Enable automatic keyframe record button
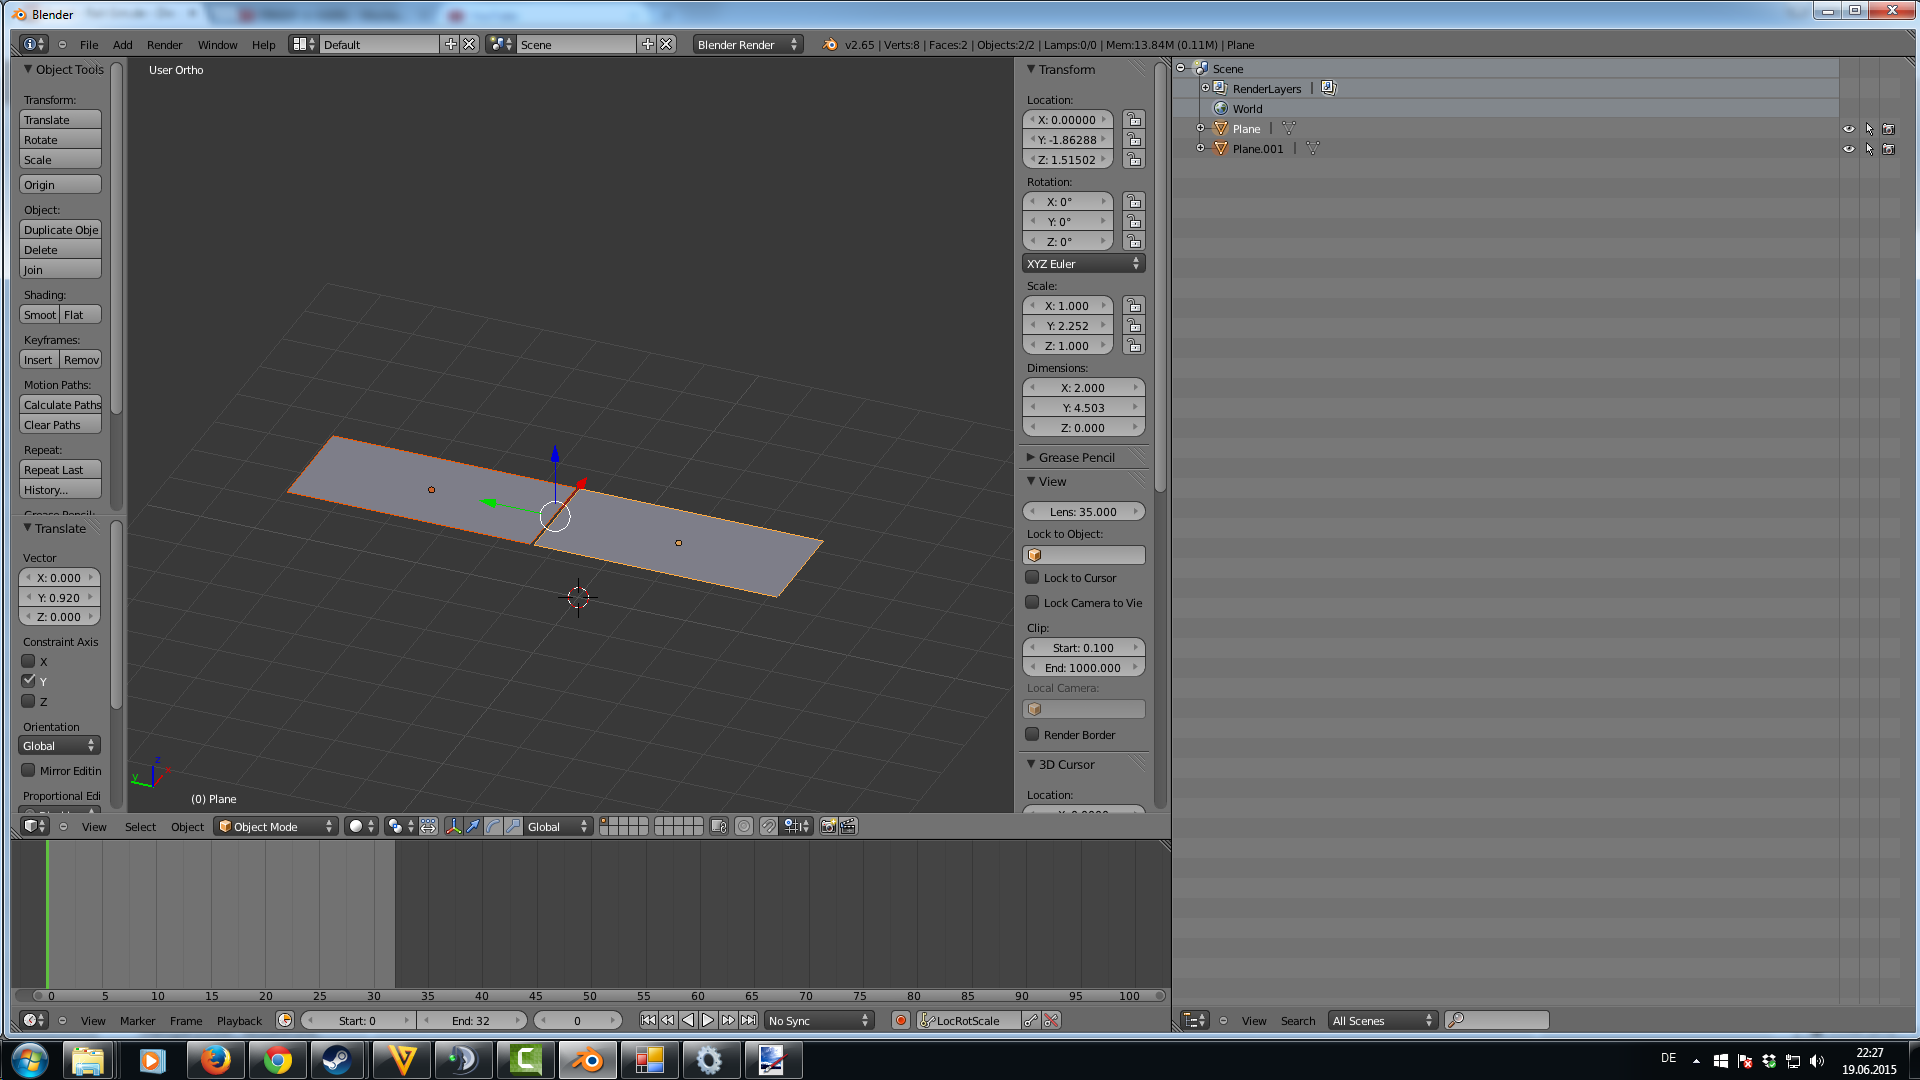This screenshot has width=1920, height=1080. (901, 1020)
